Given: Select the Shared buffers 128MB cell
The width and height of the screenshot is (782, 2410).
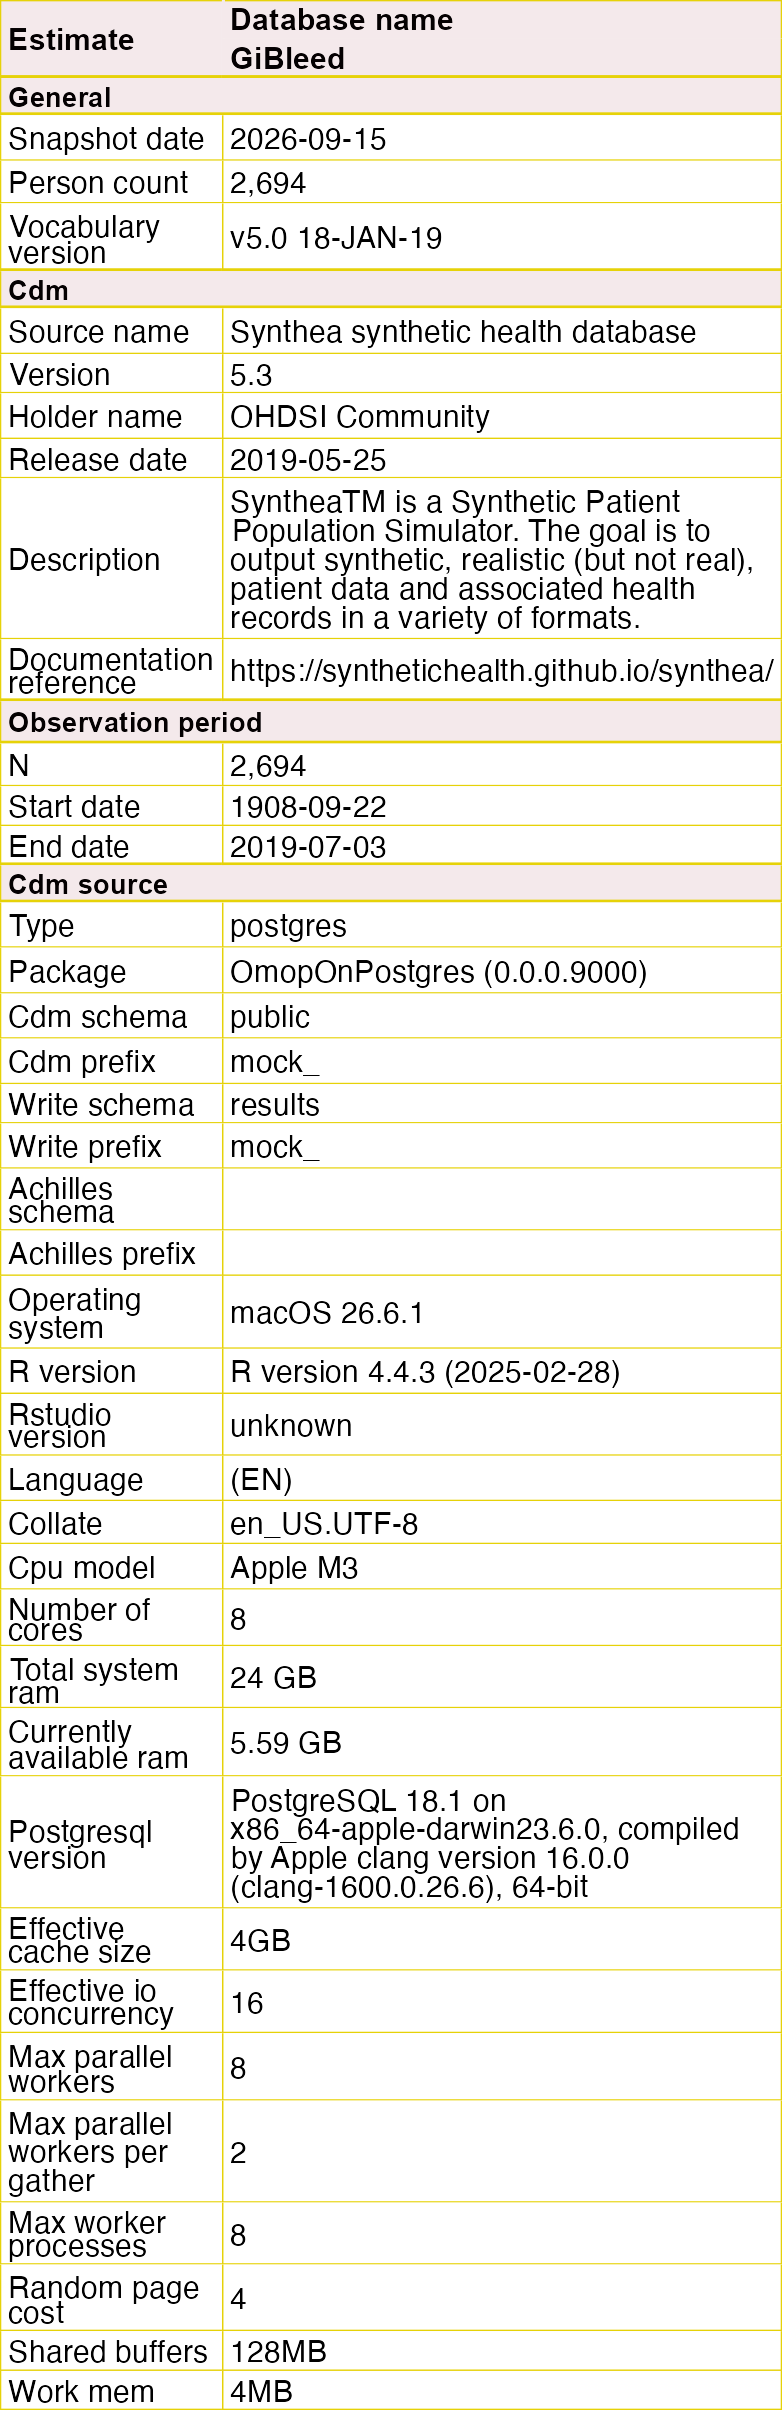Looking at the screenshot, I should point(502,2351).
